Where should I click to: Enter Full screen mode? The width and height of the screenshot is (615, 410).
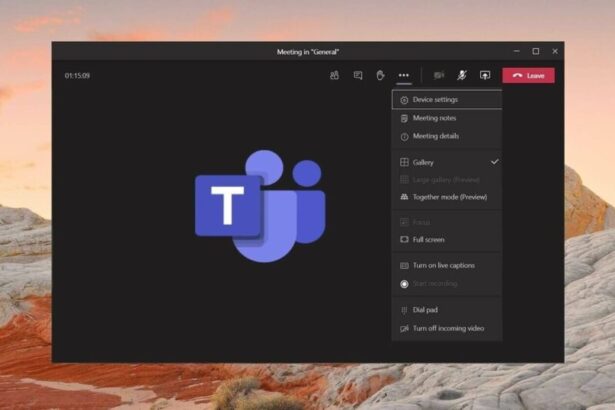tap(447, 239)
